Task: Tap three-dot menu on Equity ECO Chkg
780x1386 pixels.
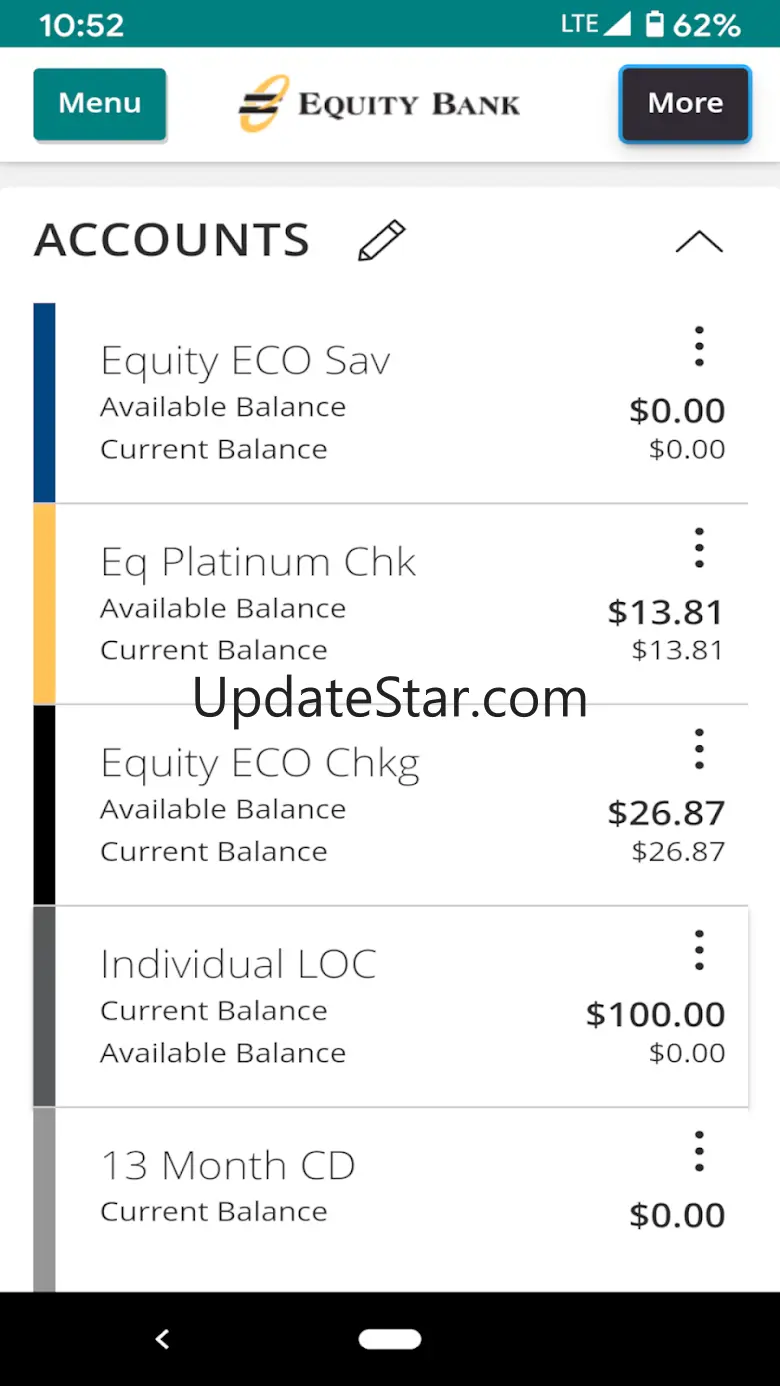Action: 699,749
